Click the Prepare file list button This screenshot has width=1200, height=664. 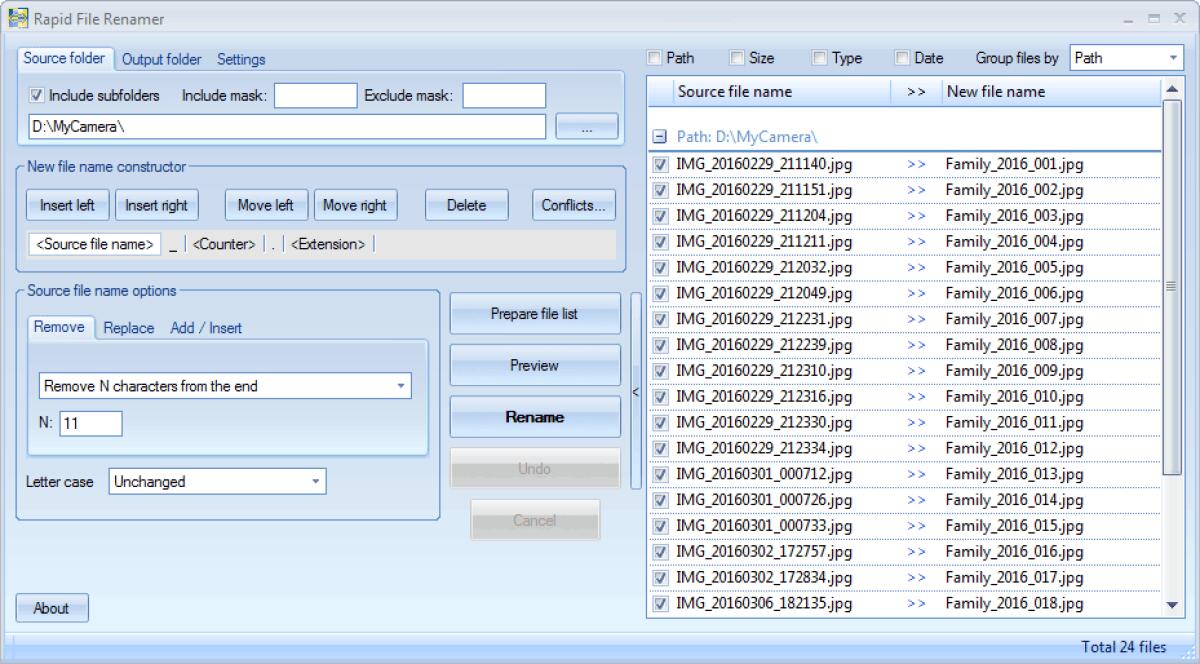click(534, 313)
